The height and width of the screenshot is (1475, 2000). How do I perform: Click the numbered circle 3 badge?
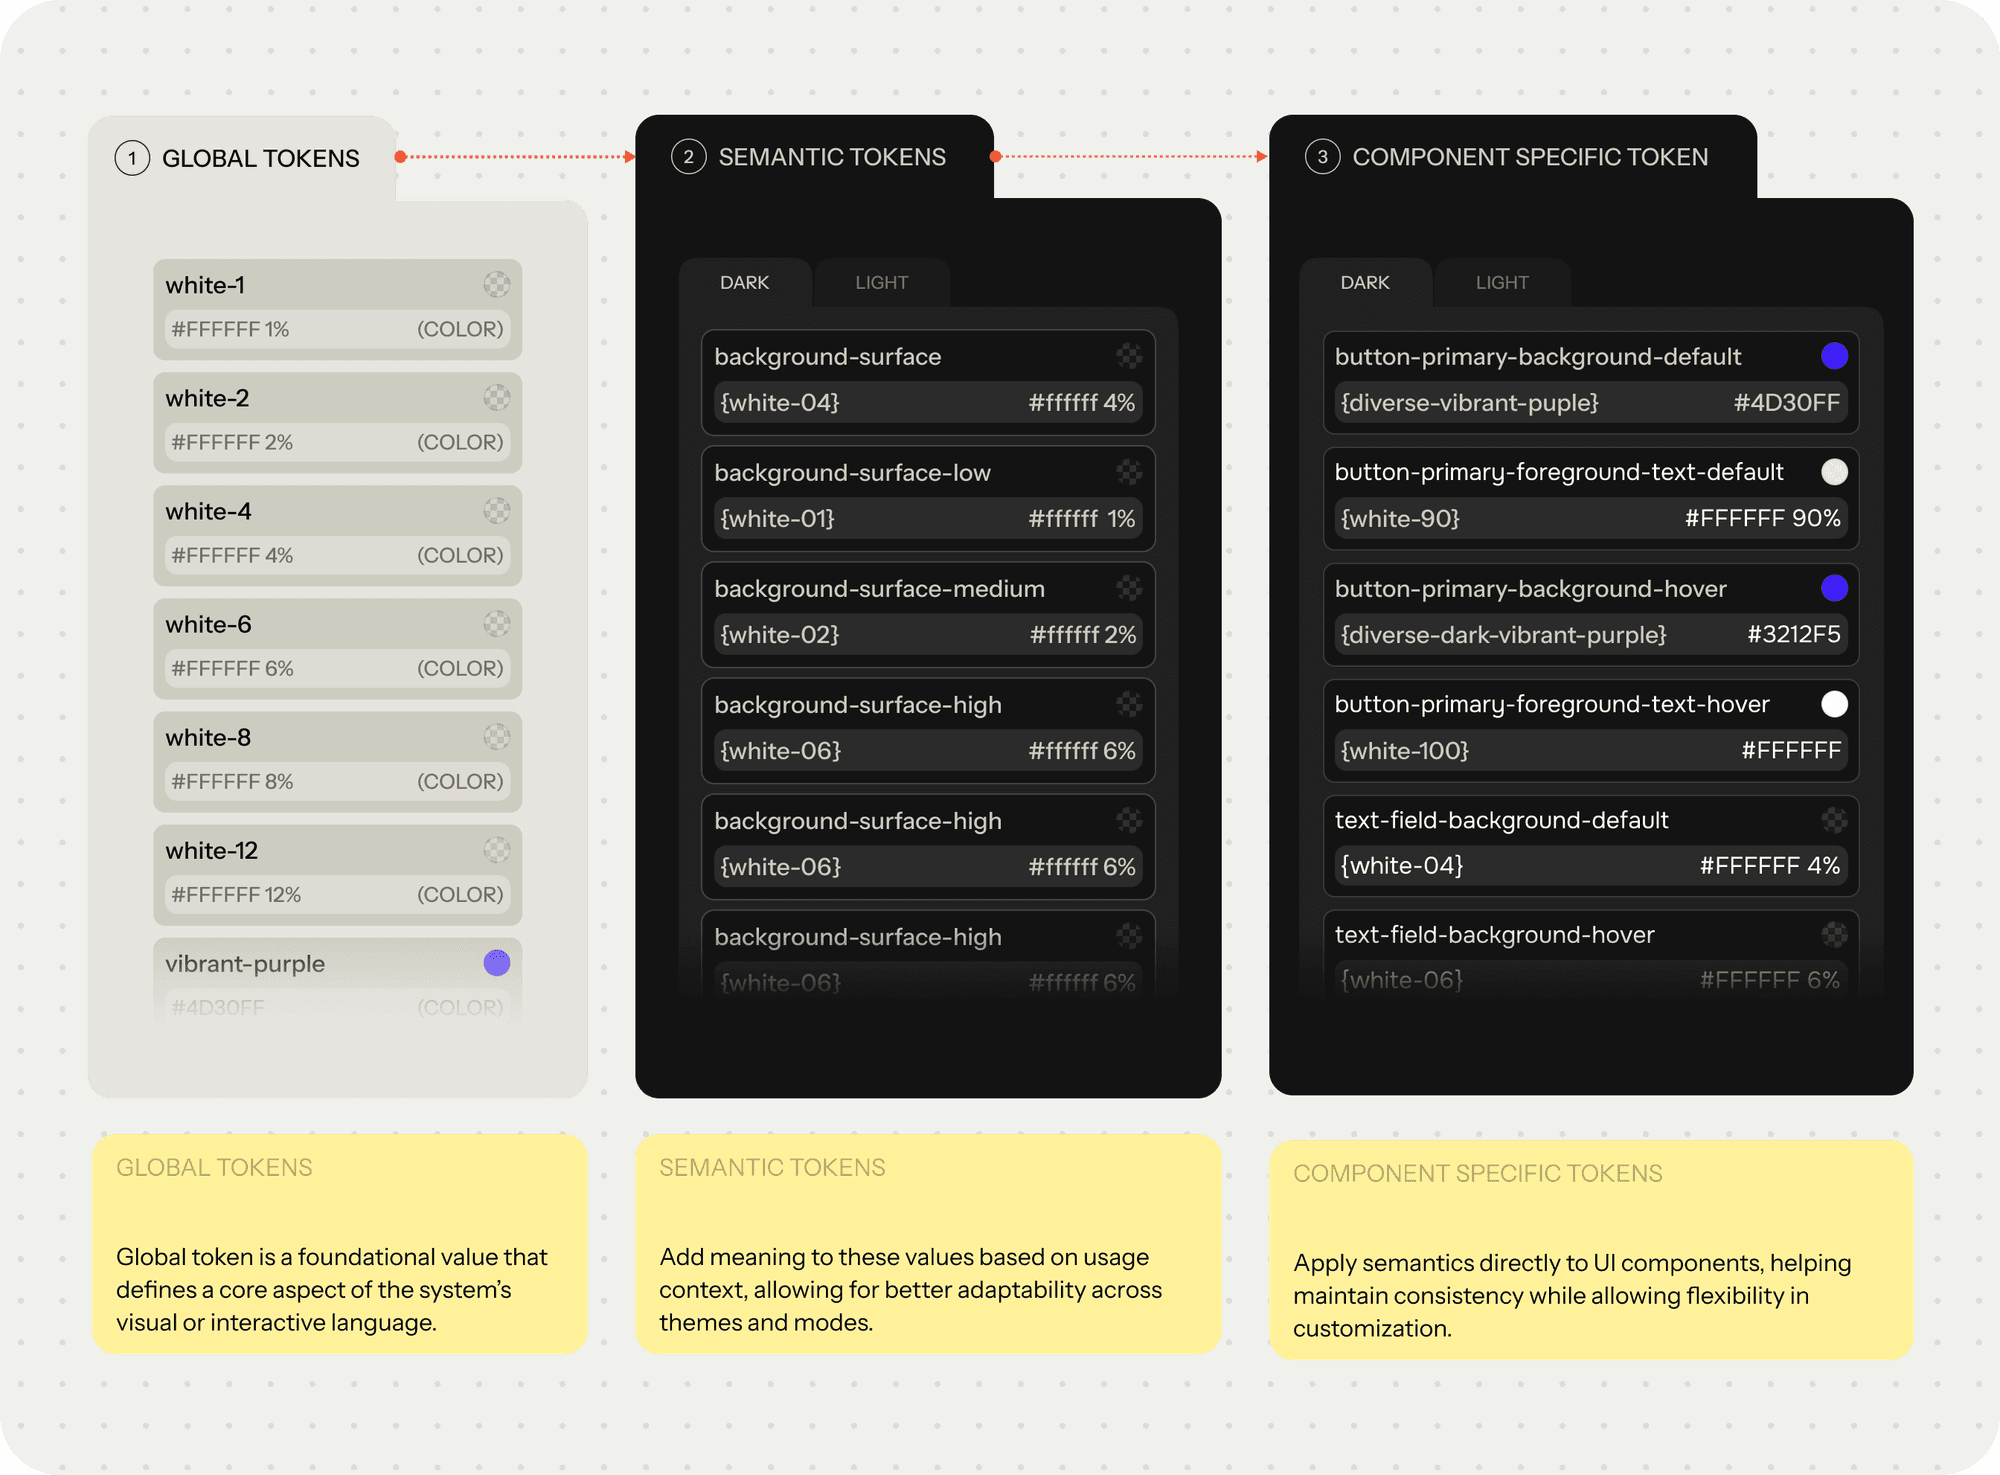[1322, 157]
